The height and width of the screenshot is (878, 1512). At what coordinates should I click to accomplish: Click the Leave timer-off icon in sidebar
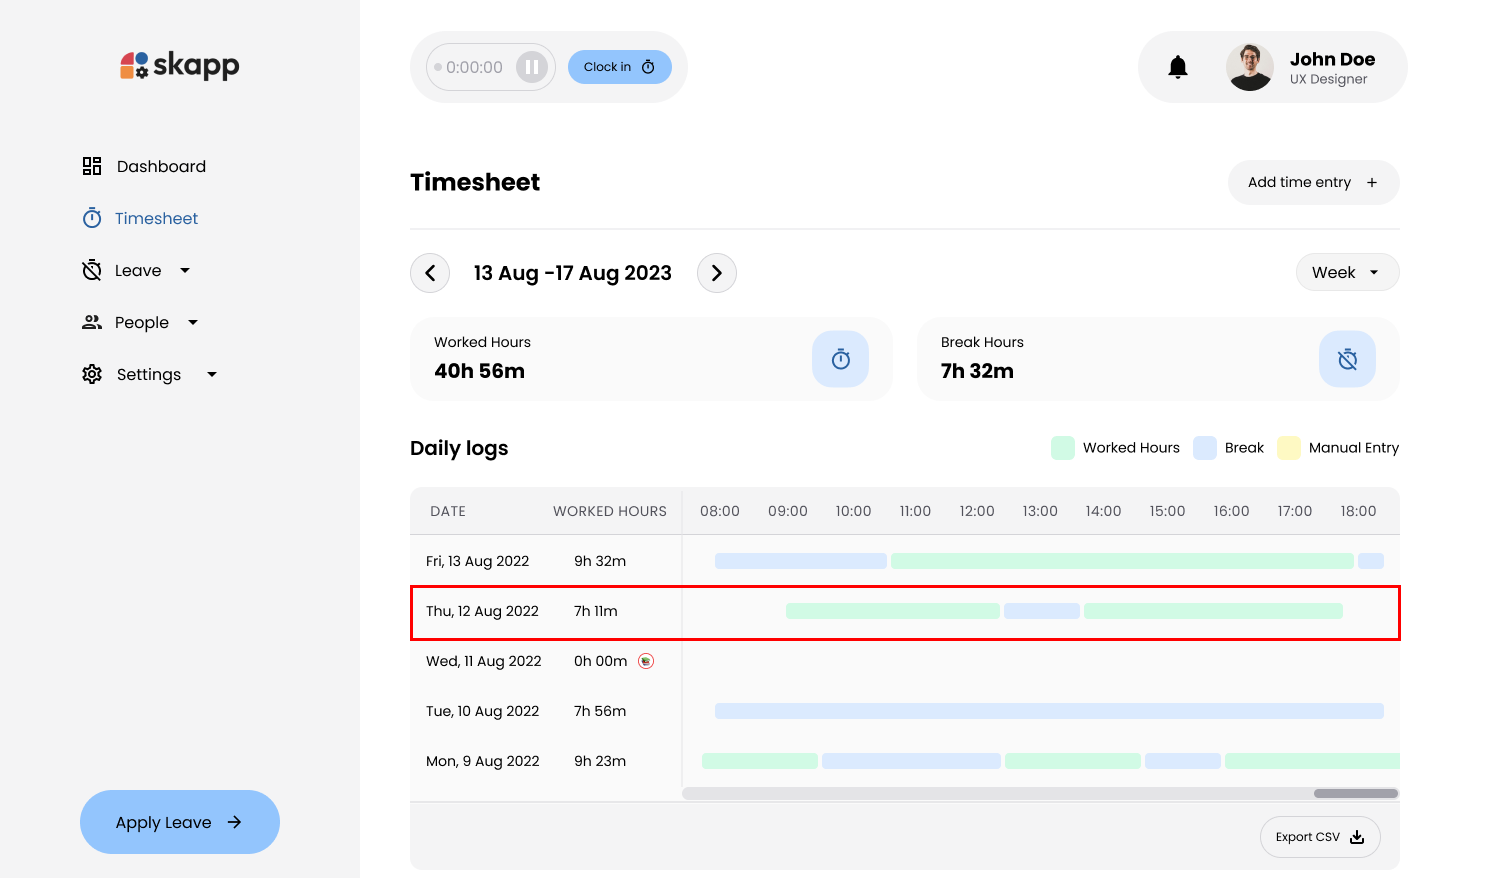[91, 270]
